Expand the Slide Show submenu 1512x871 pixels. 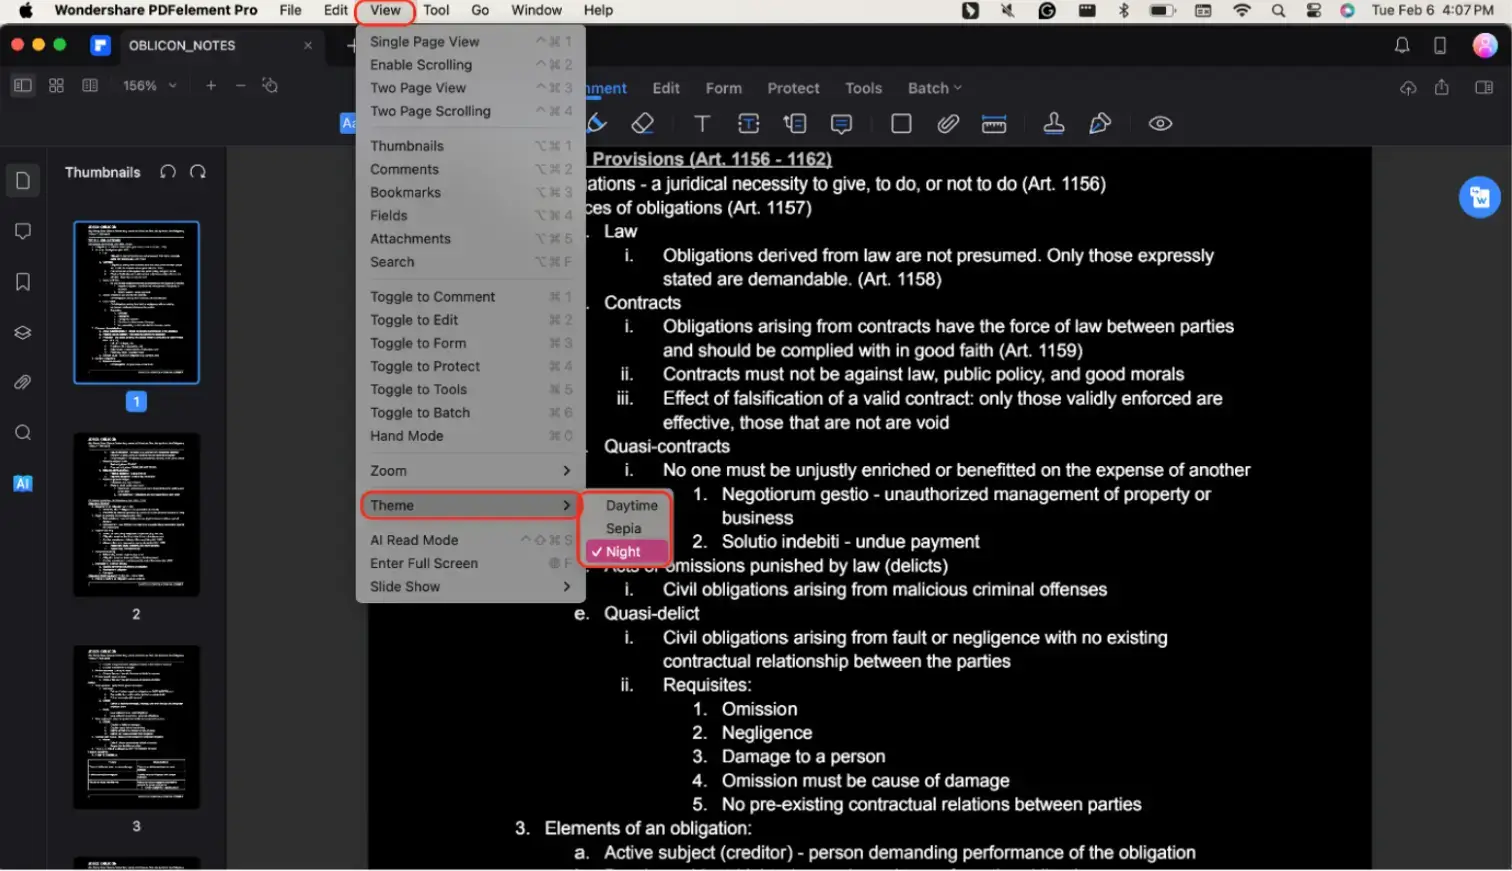pos(470,586)
